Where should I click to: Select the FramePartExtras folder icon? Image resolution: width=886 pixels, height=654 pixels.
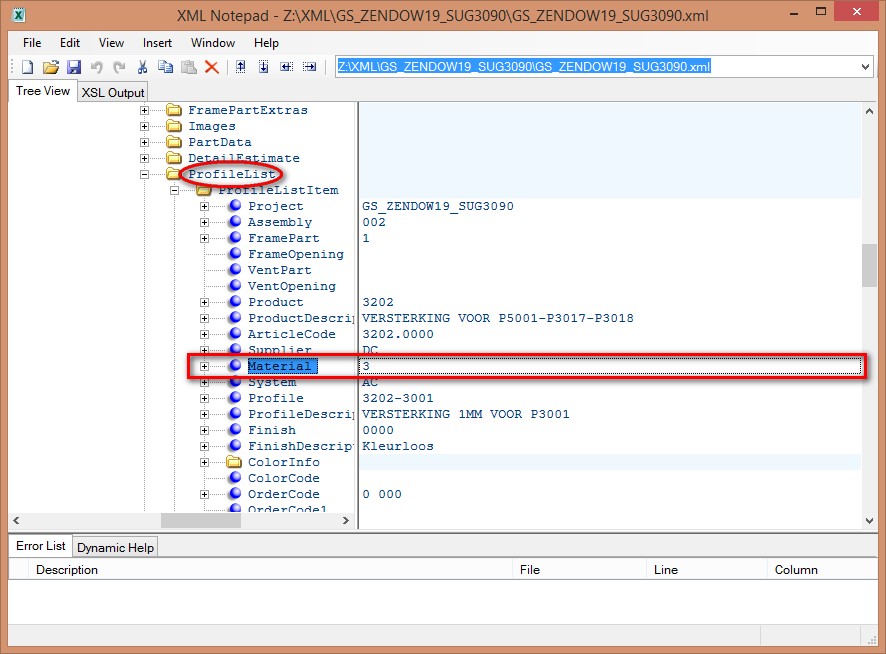coord(174,110)
